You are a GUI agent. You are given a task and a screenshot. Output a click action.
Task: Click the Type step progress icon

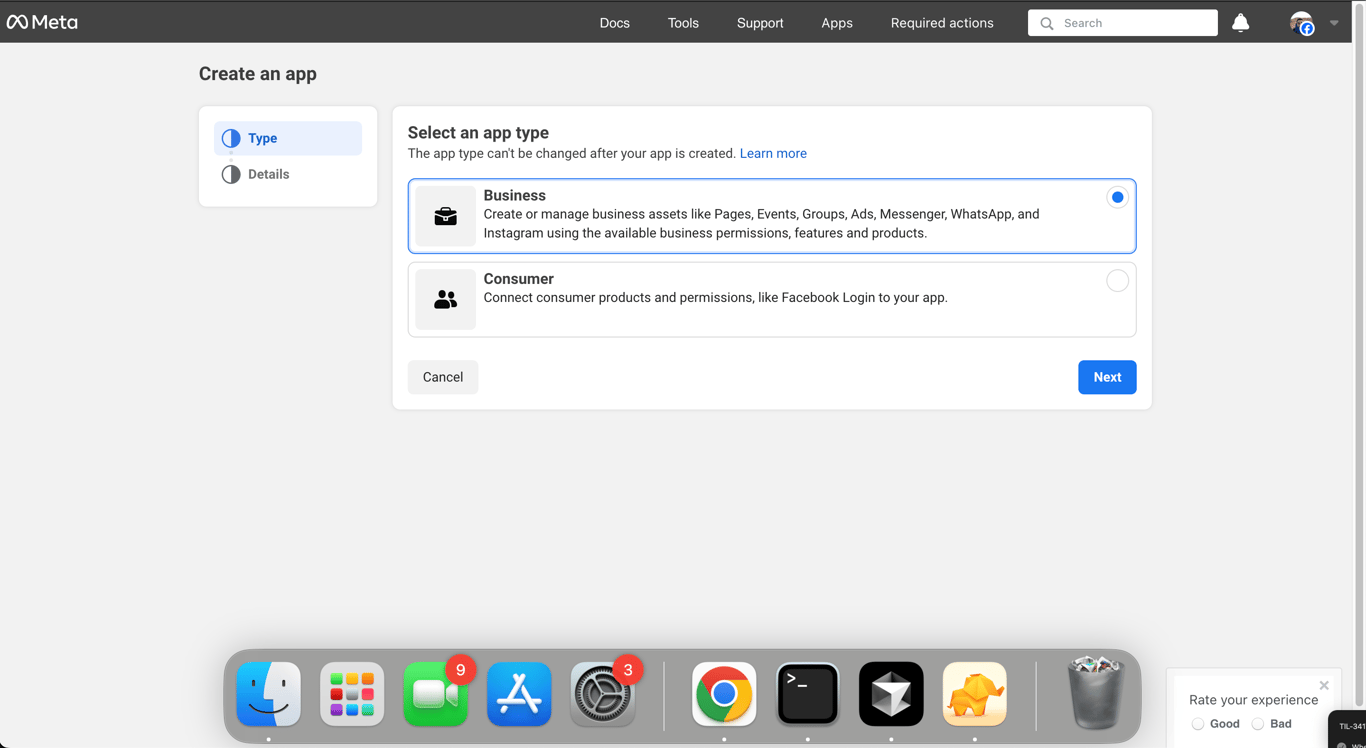point(231,138)
